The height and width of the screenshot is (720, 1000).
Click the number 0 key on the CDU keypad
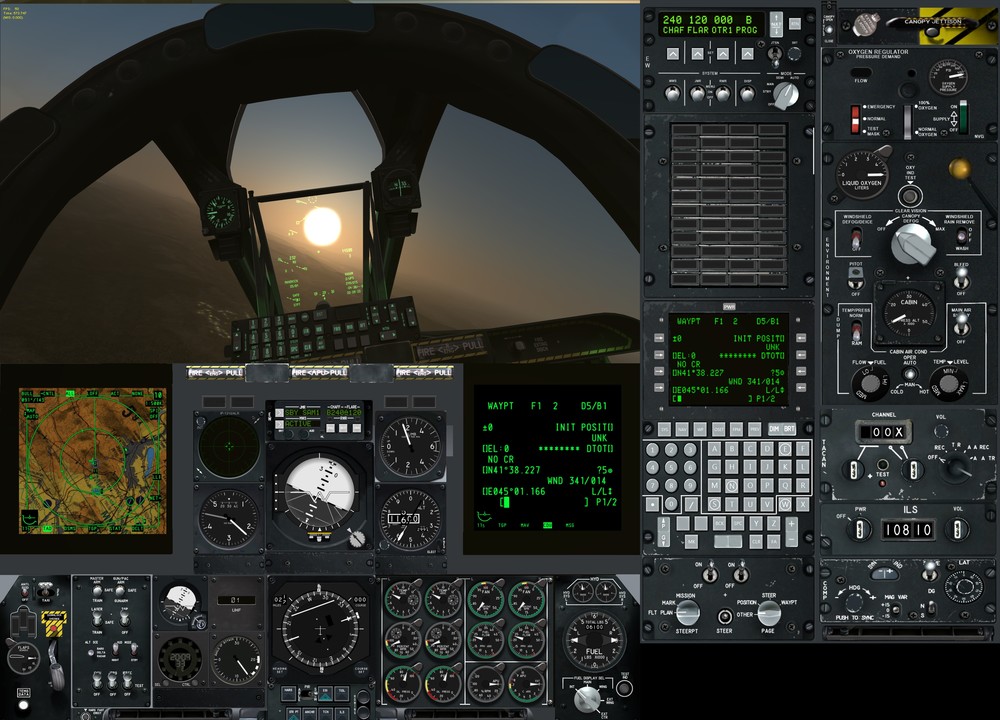point(671,504)
